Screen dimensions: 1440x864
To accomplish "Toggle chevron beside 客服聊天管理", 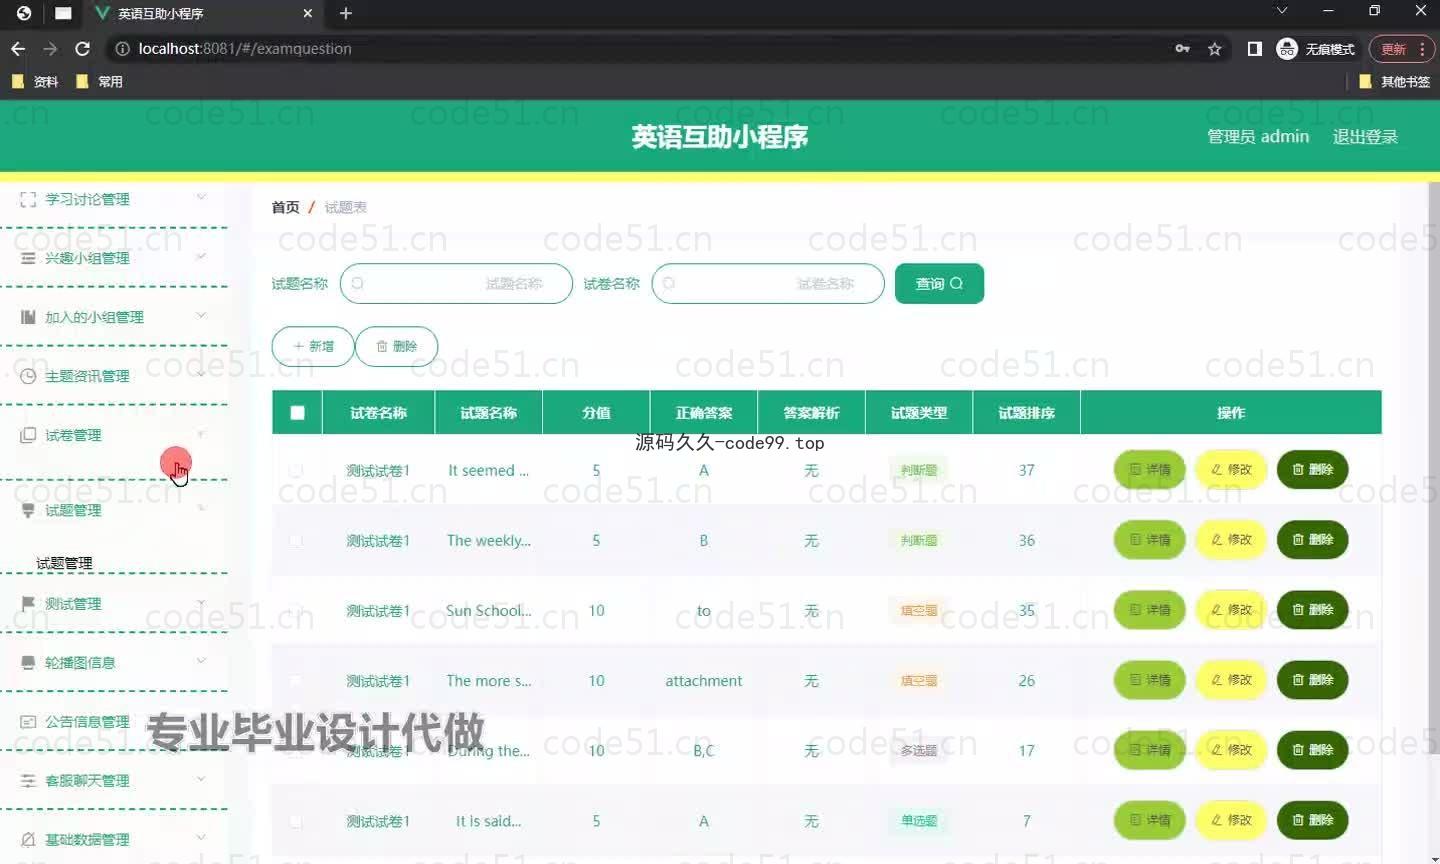I will click(201, 778).
